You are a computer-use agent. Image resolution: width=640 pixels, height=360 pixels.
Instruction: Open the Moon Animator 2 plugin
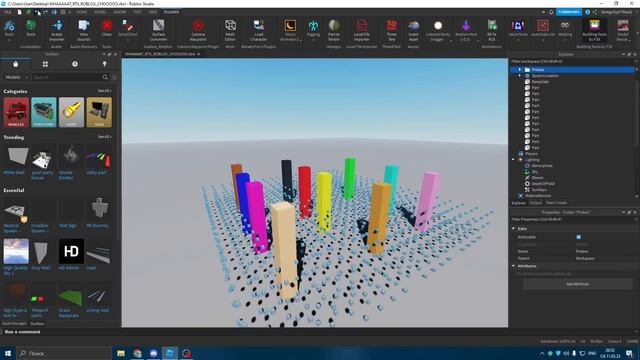(x=290, y=30)
